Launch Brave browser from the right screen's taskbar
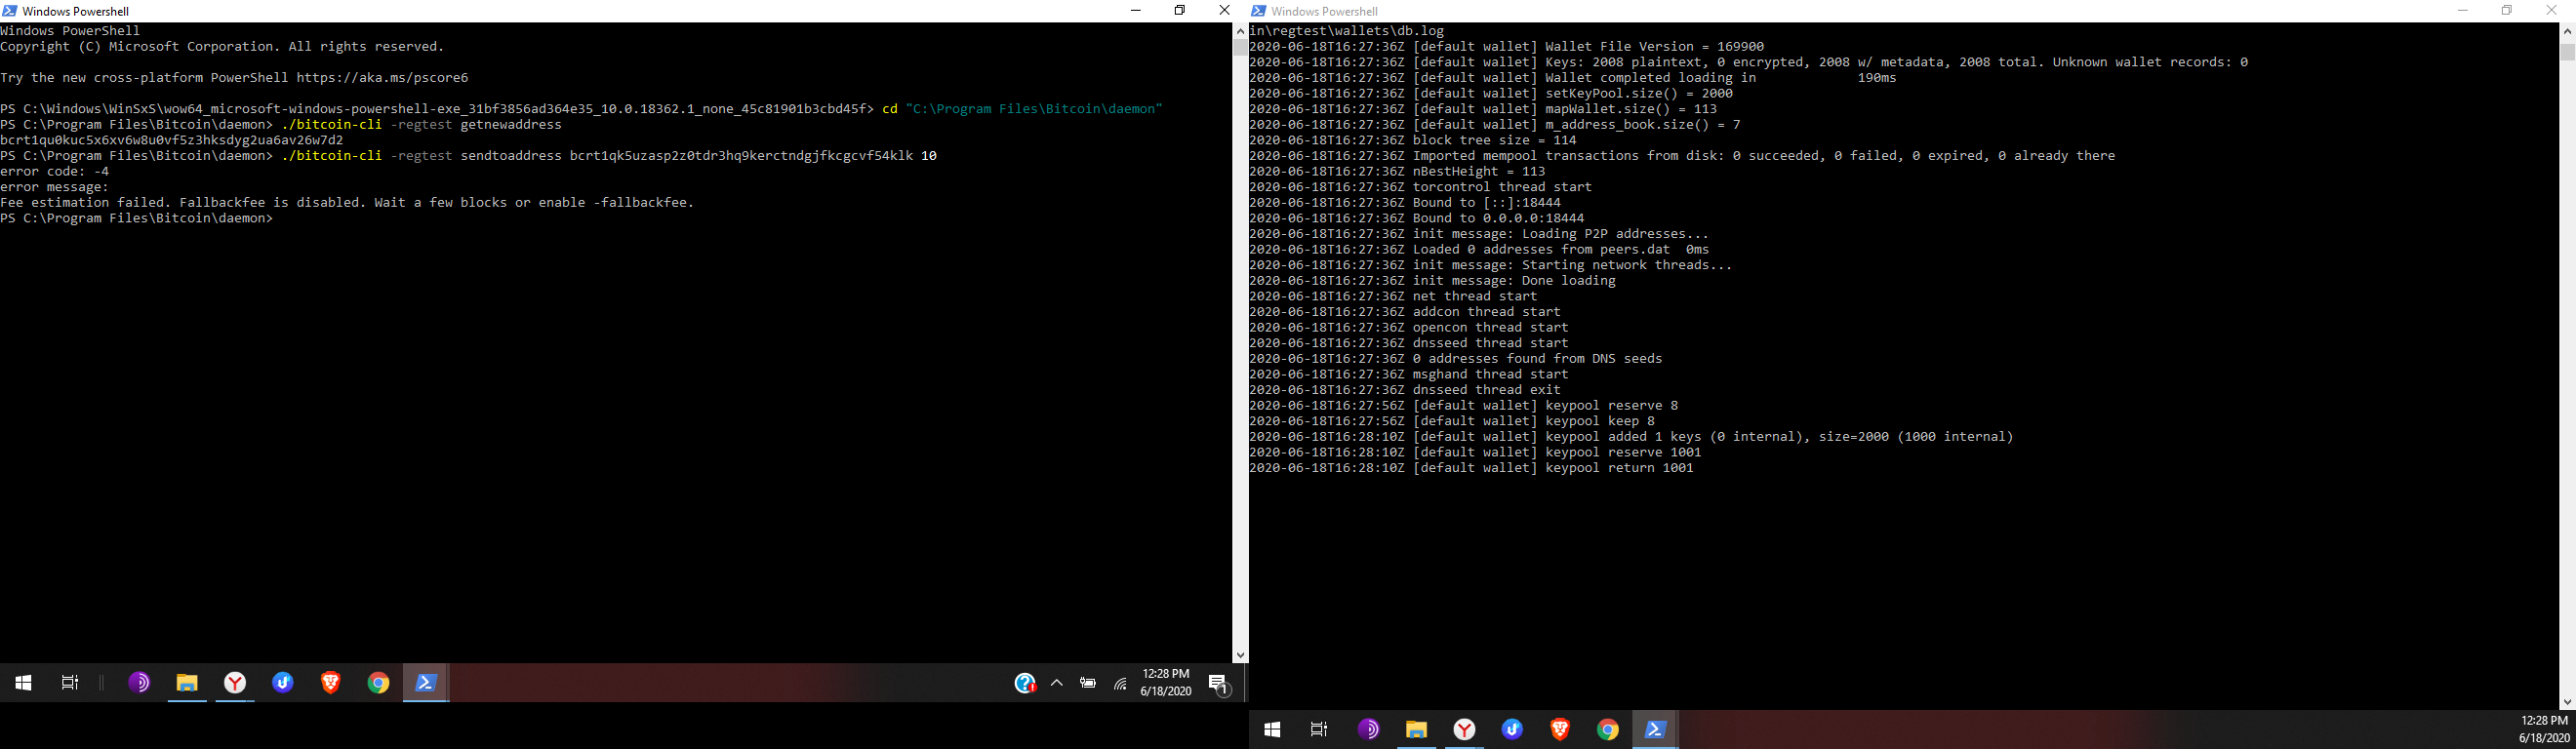This screenshot has width=2576, height=749. tap(1560, 730)
